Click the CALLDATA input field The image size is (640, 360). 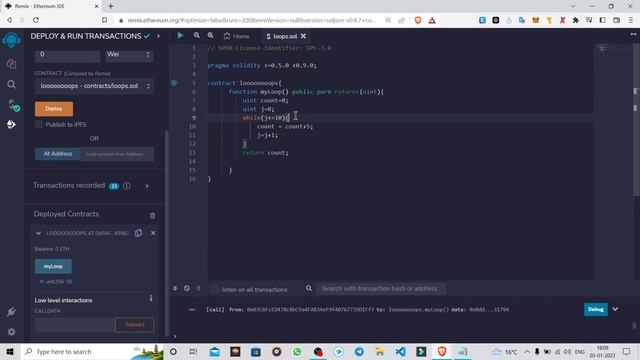[74, 325]
